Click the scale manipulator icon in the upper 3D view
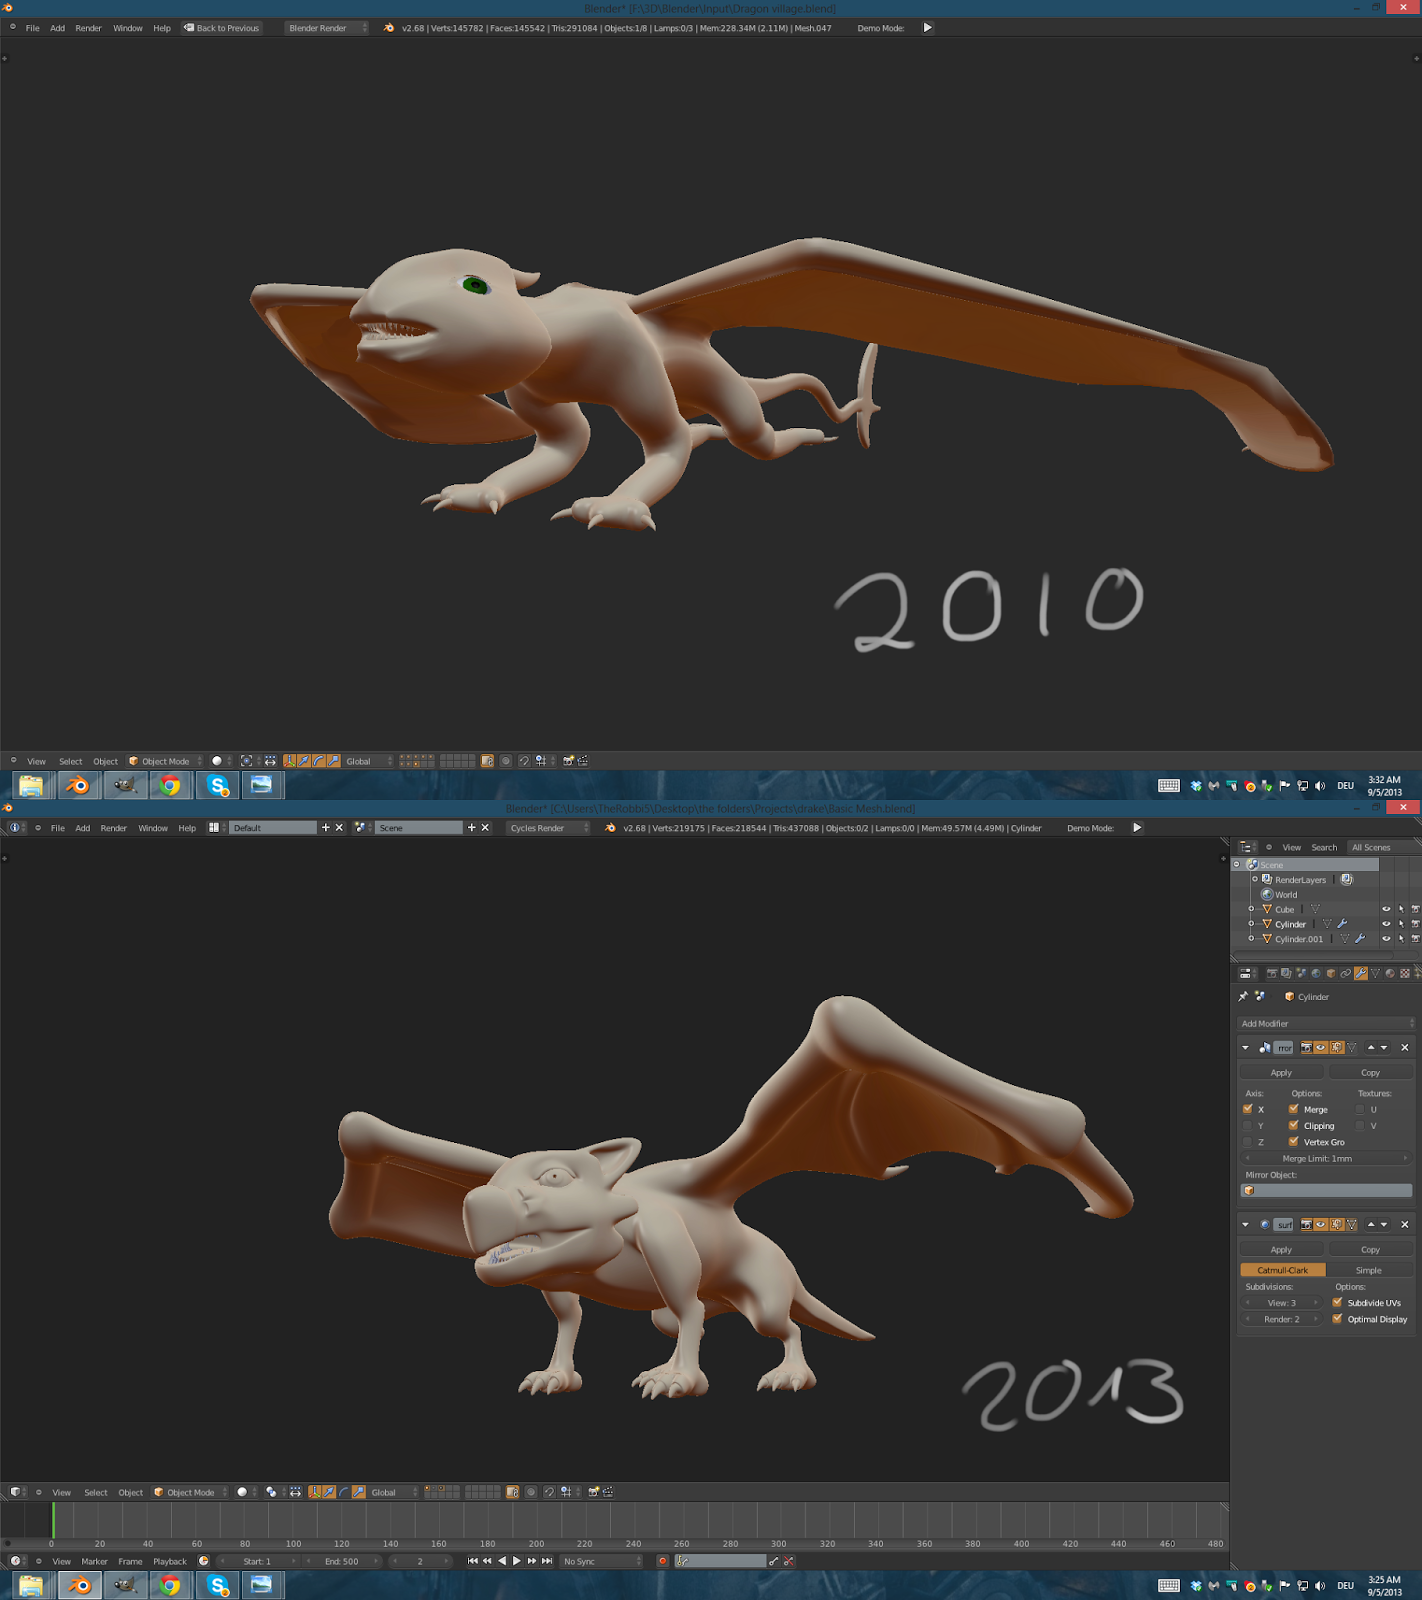Viewport: 1422px width, 1600px height. click(333, 761)
